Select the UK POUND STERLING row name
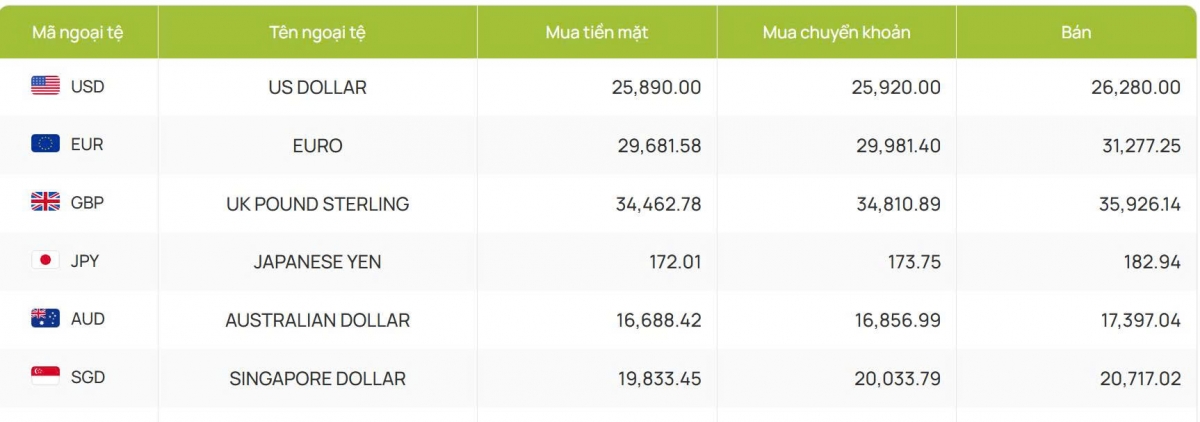1200x422 pixels. [x=317, y=204]
